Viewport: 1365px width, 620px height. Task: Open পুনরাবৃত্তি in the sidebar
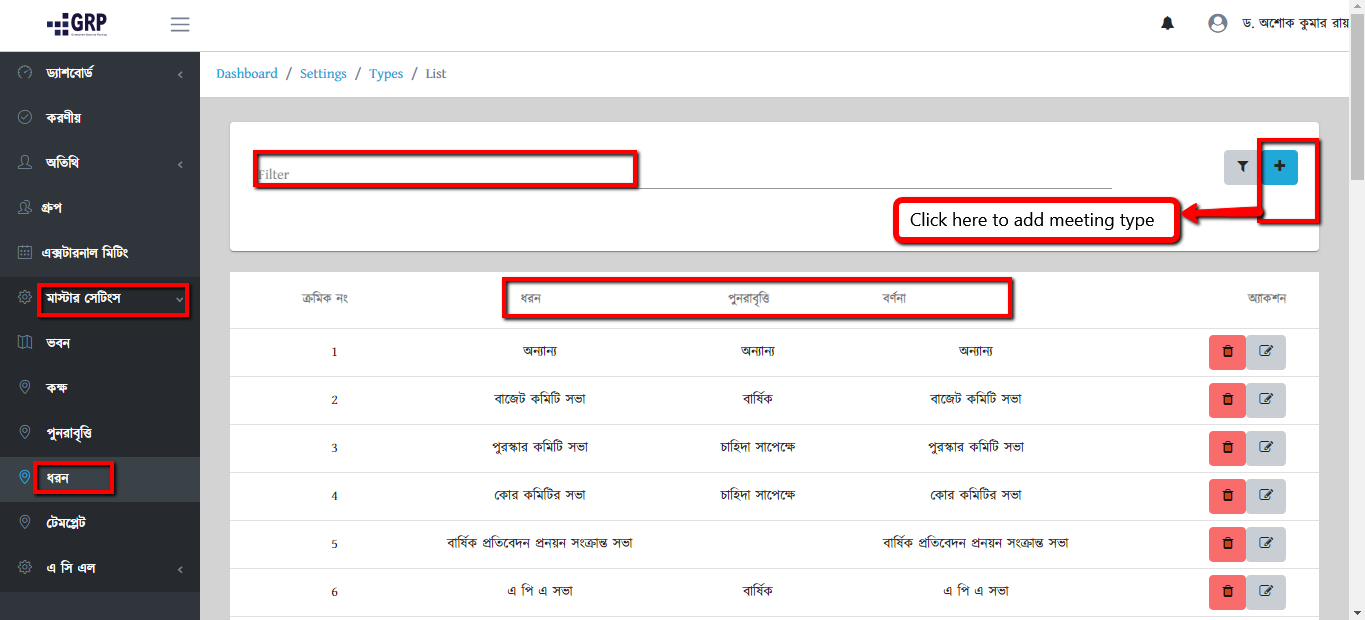(x=100, y=432)
